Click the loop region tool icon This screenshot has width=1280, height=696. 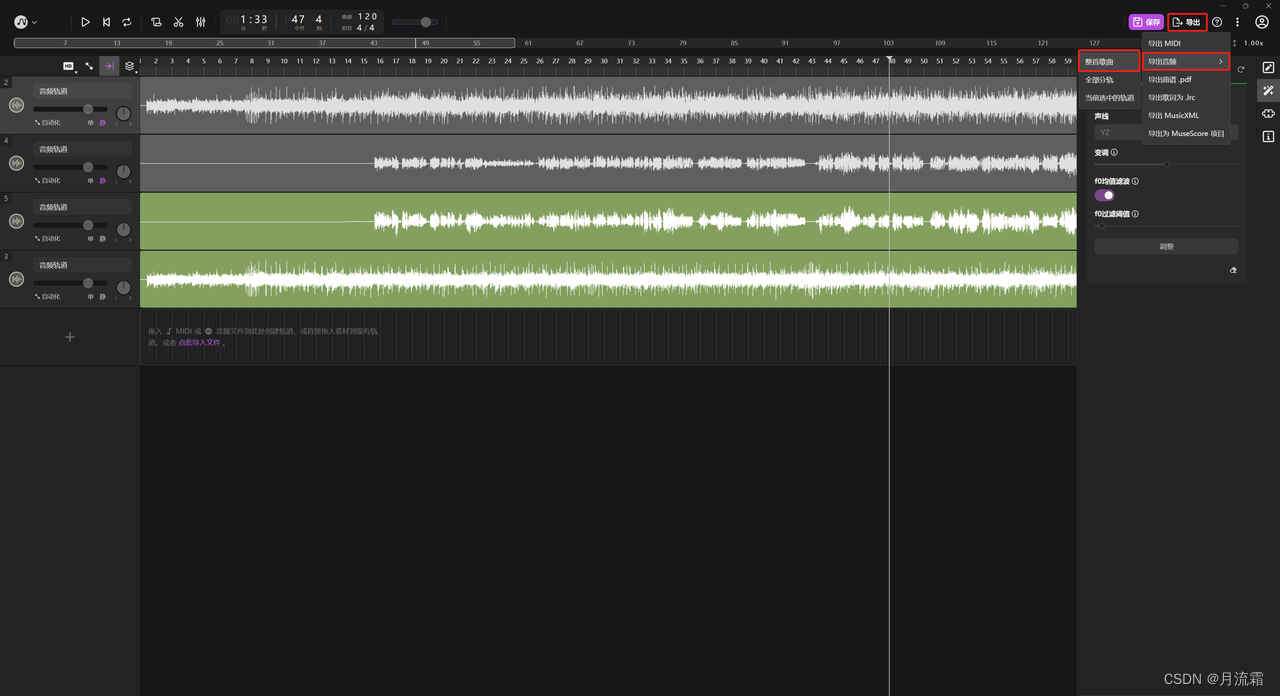point(156,22)
